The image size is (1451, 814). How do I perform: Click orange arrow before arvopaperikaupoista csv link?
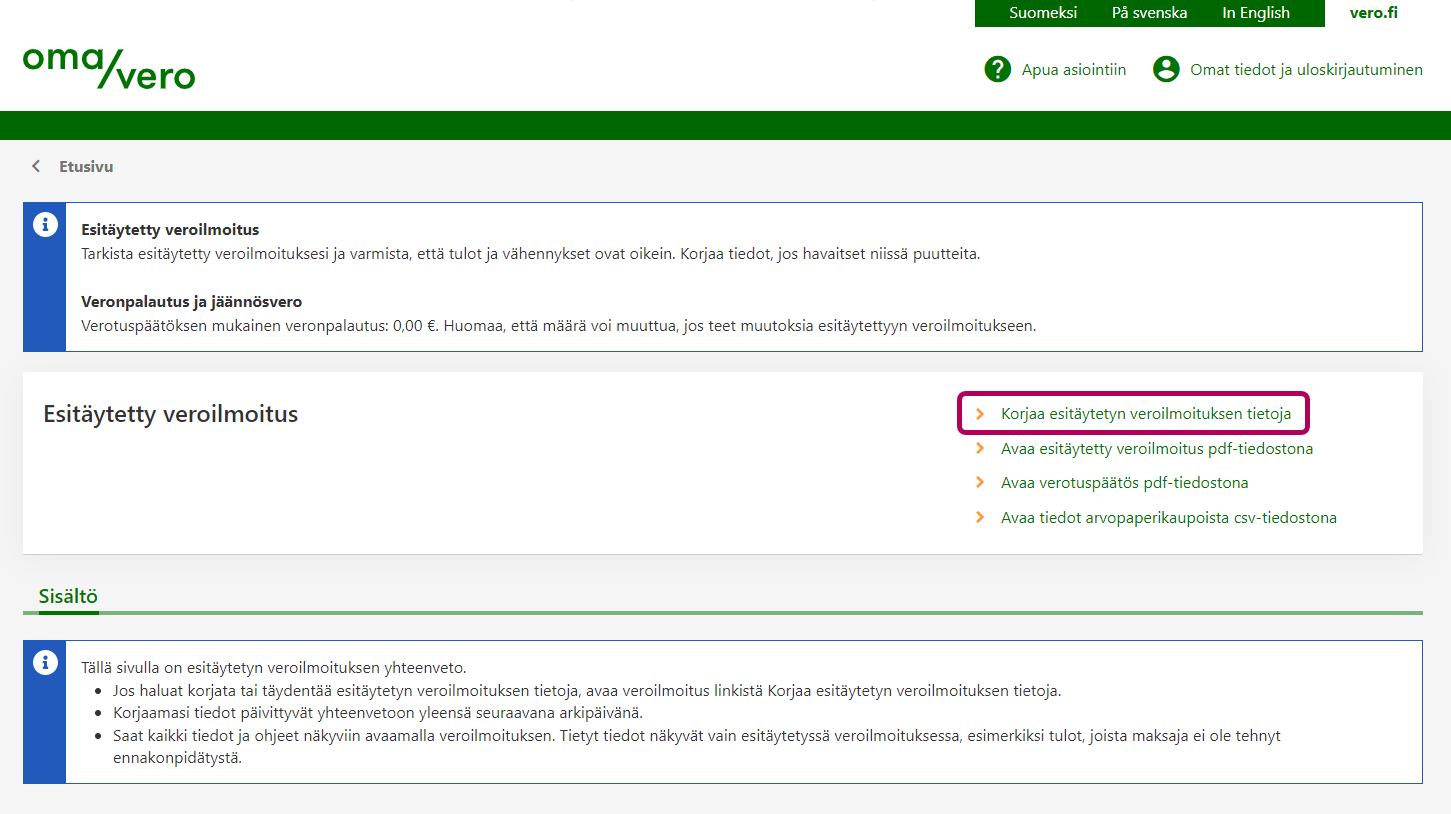(980, 518)
